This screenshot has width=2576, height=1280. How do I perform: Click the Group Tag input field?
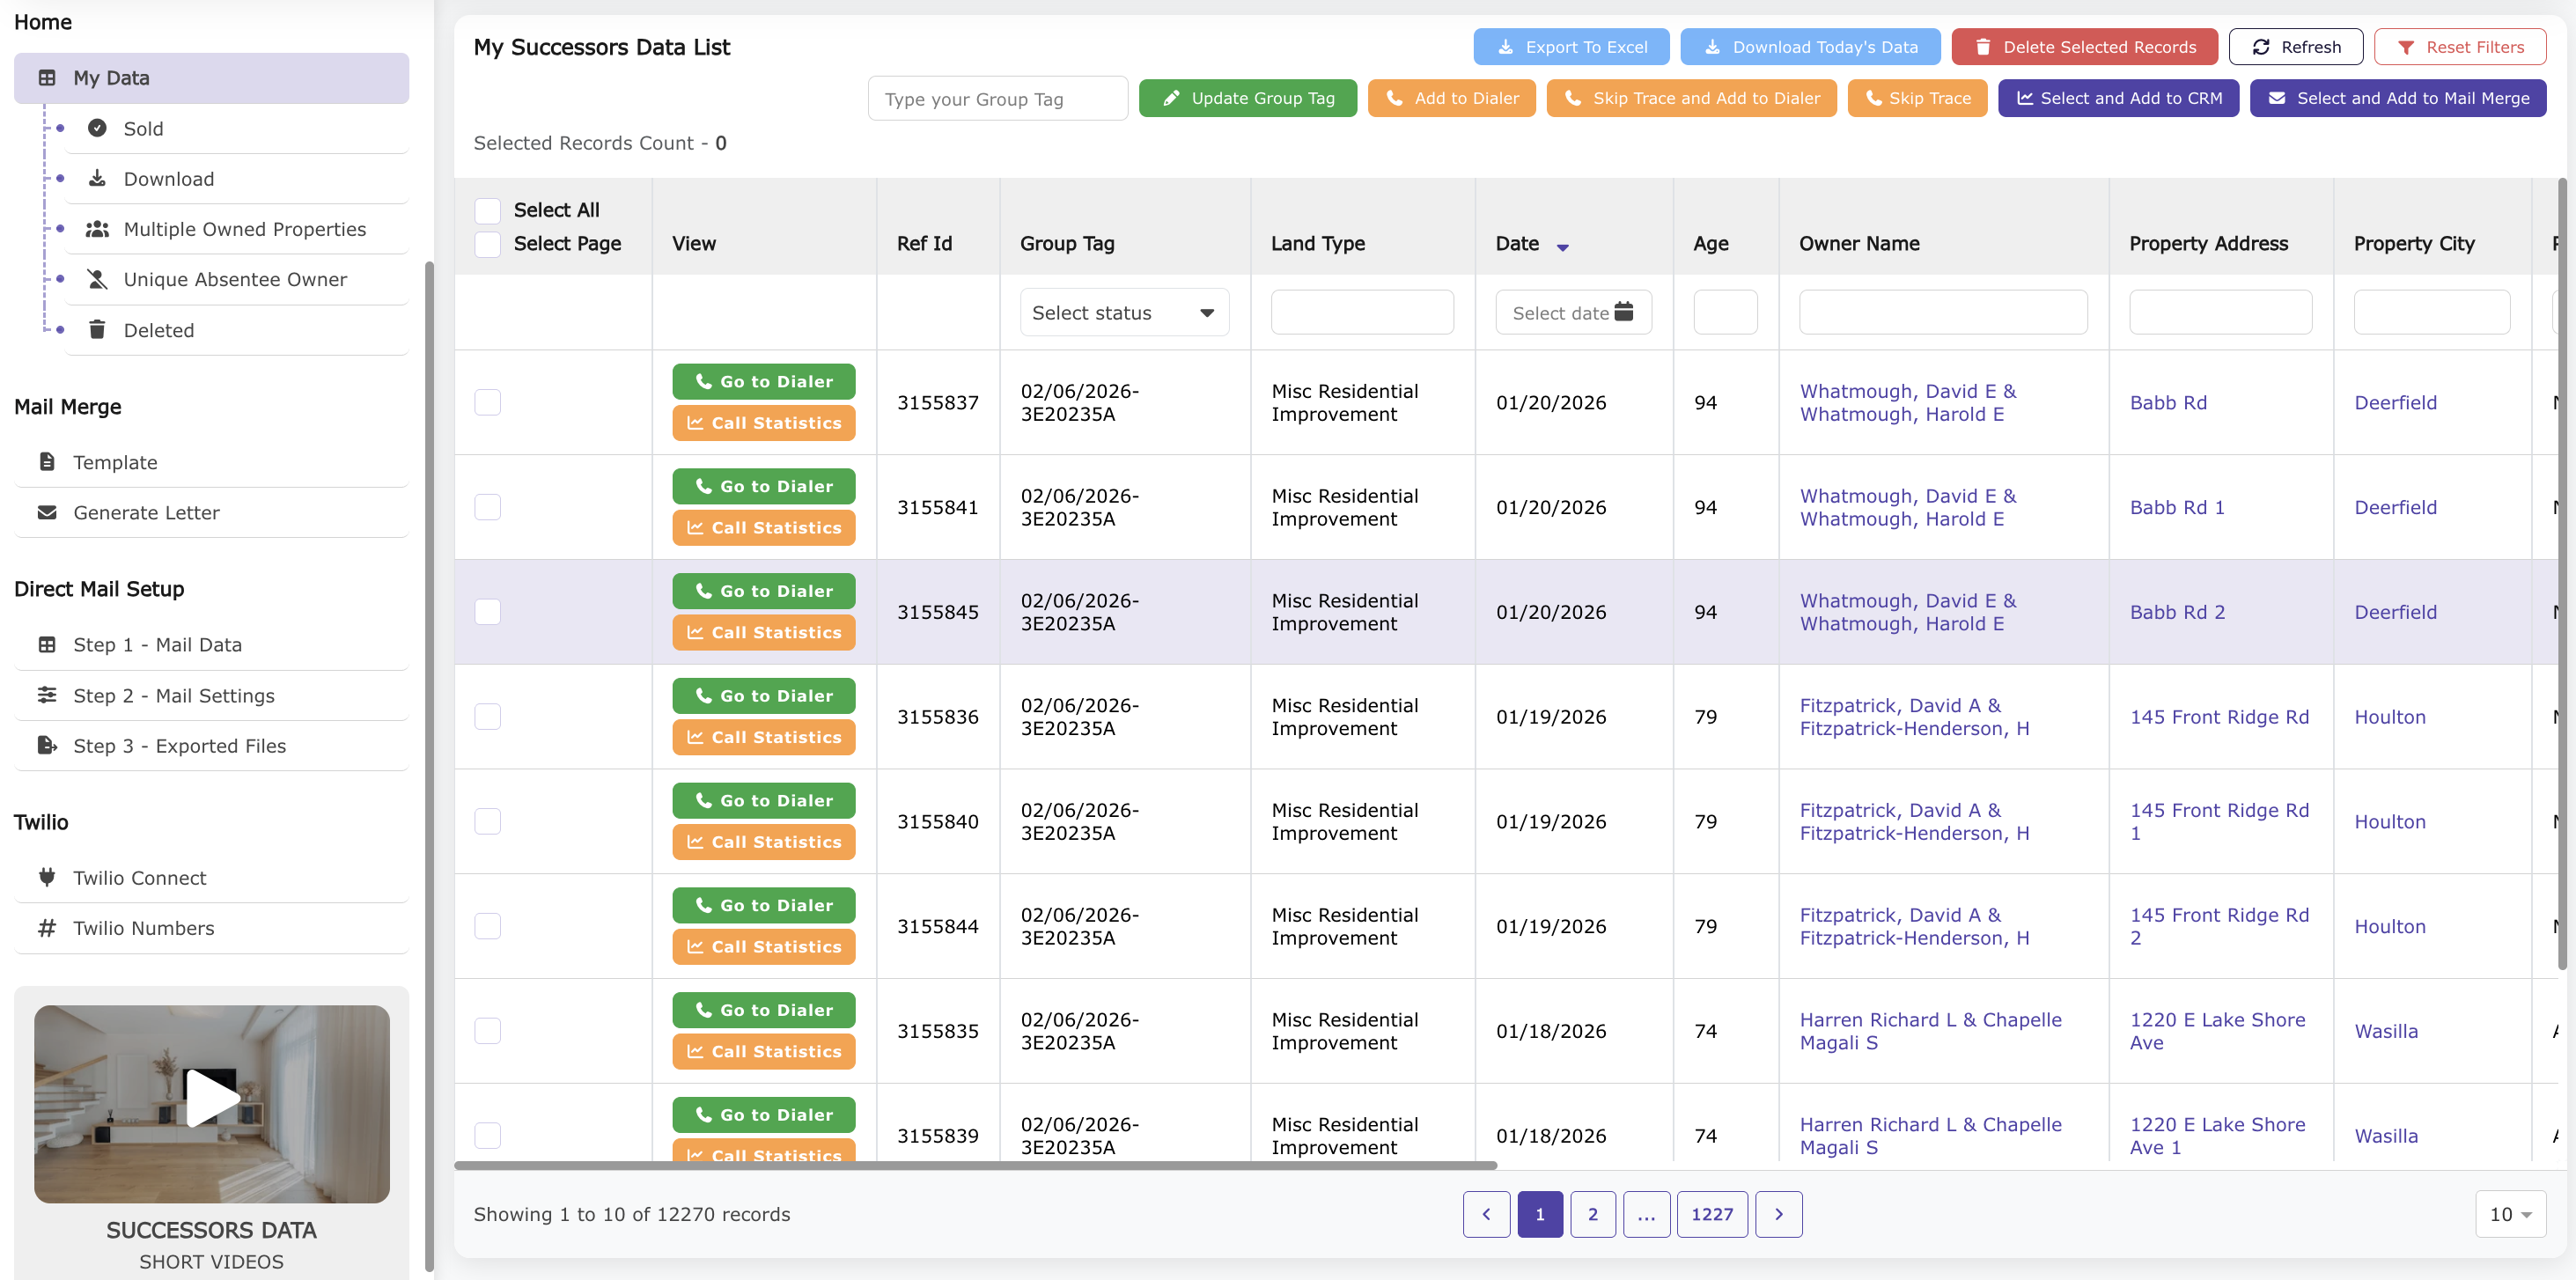[x=997, y=98]
